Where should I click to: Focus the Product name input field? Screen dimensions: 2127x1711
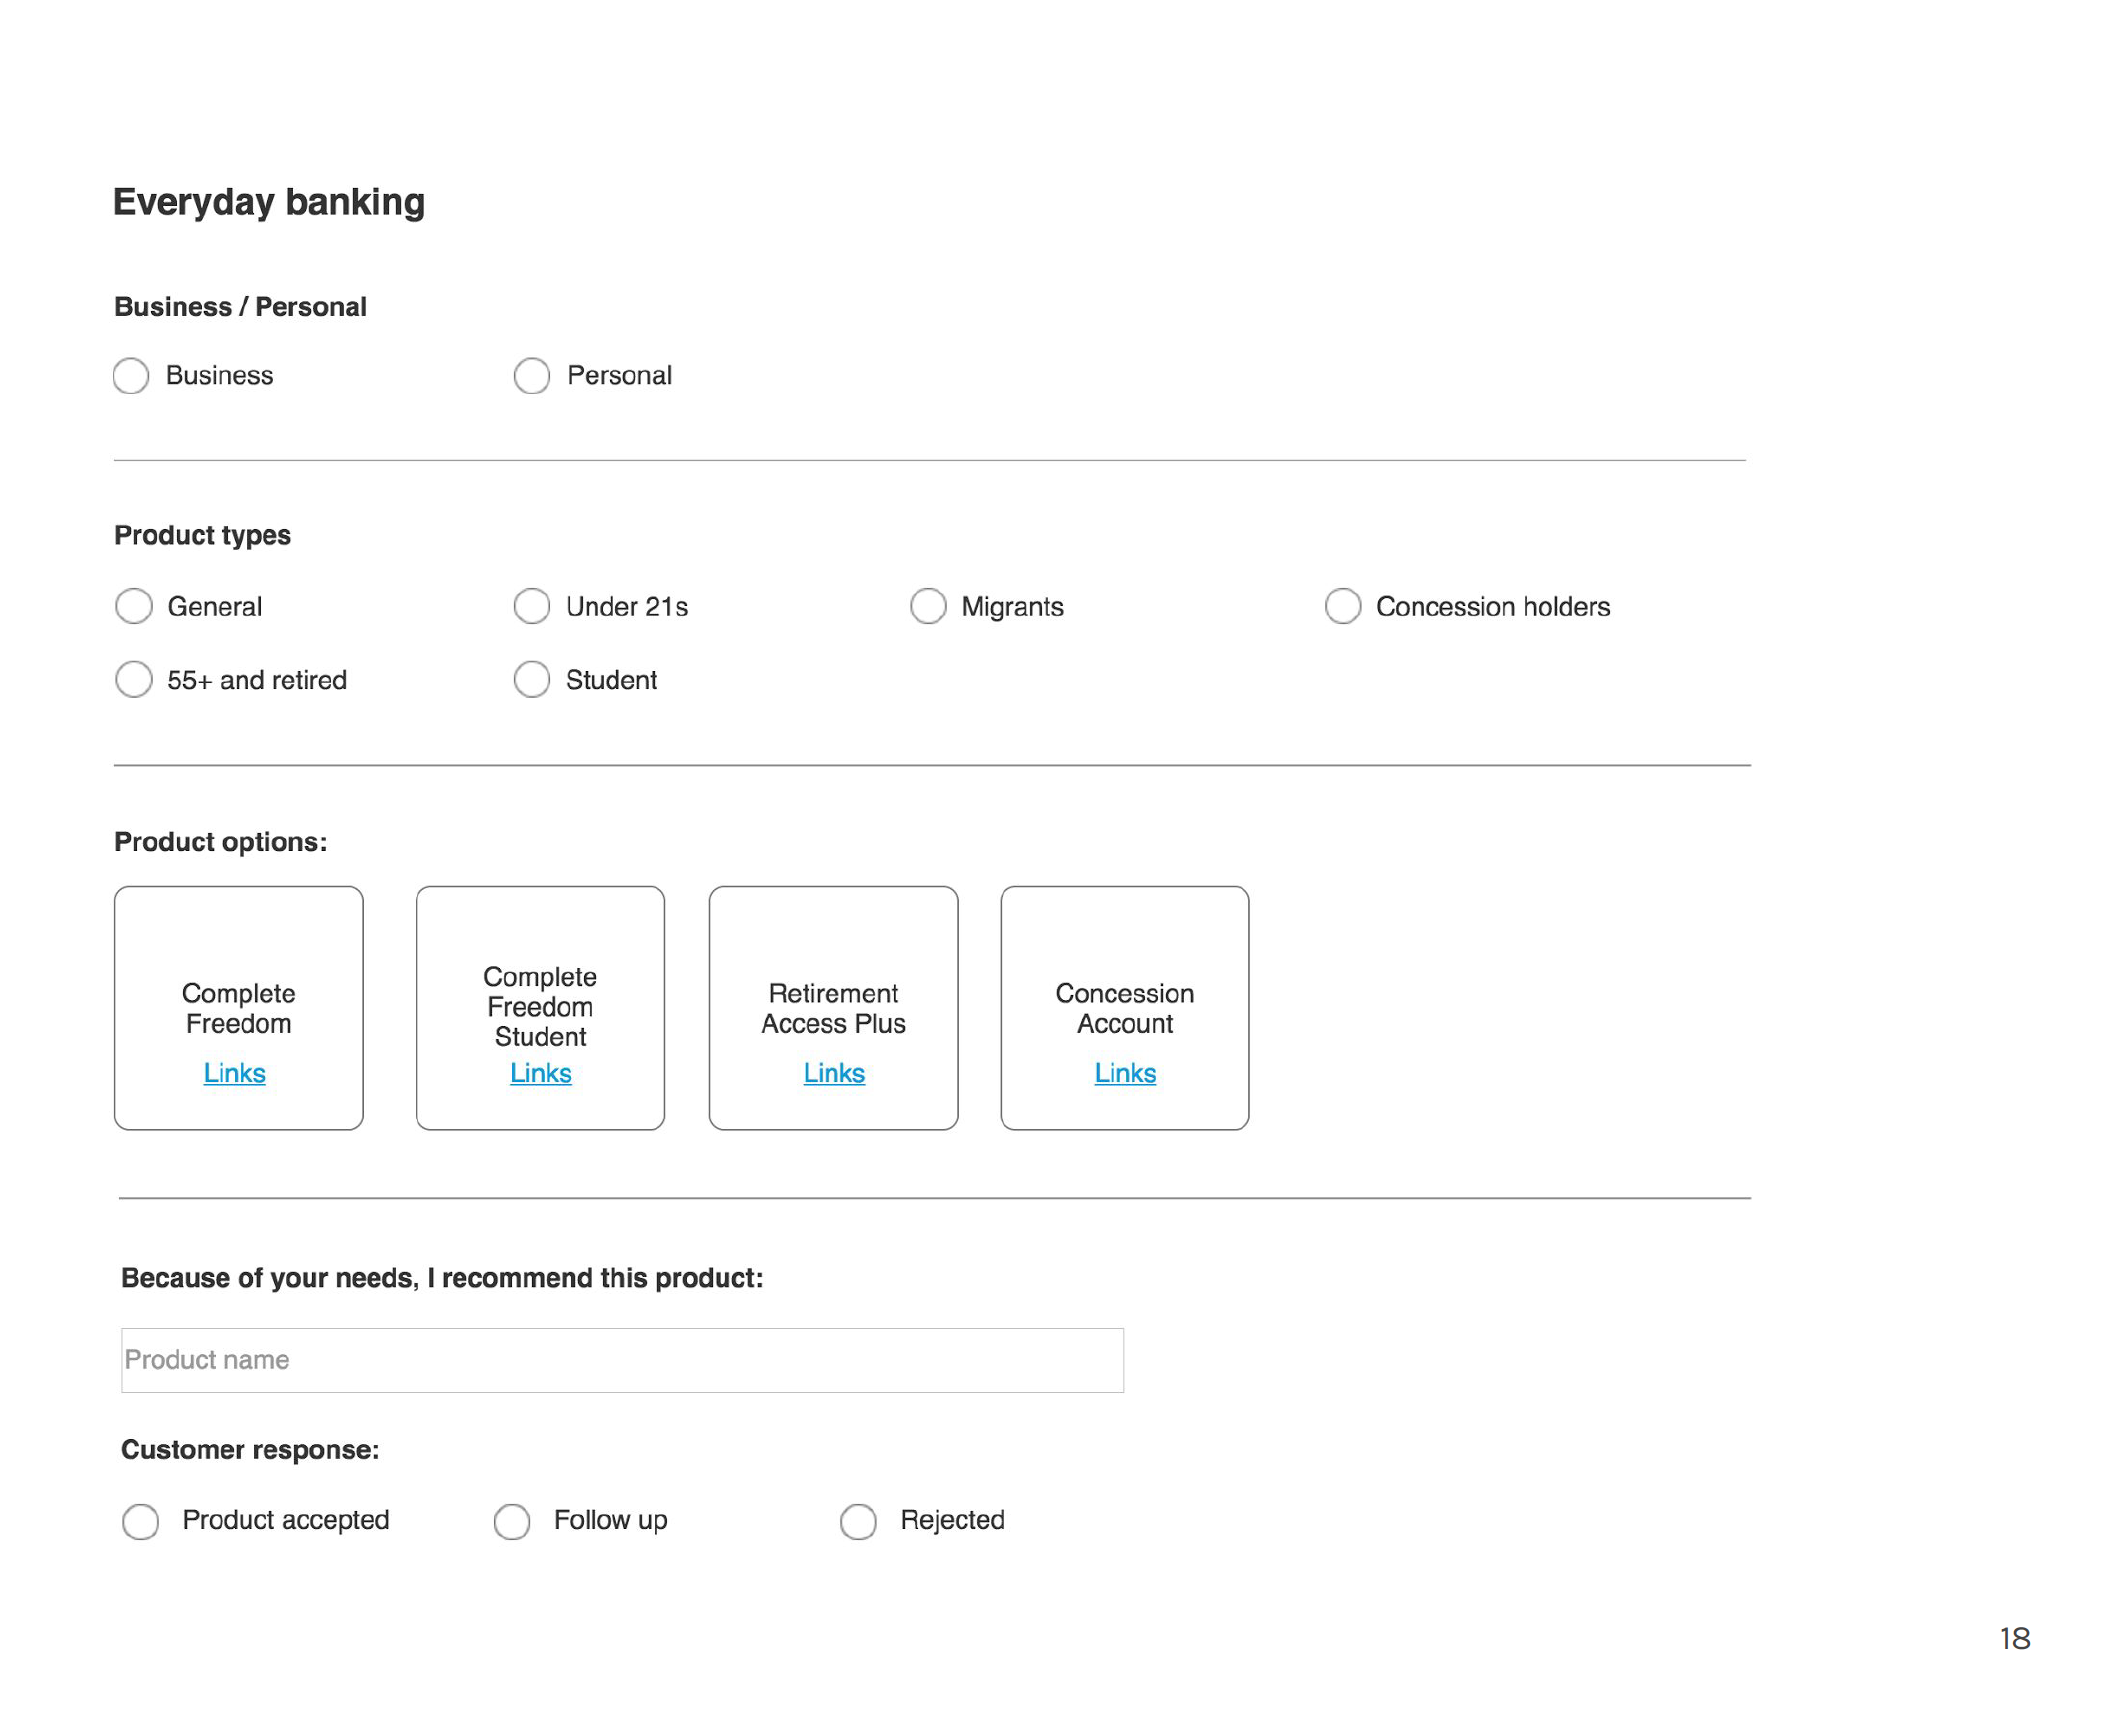(622, 1360)
